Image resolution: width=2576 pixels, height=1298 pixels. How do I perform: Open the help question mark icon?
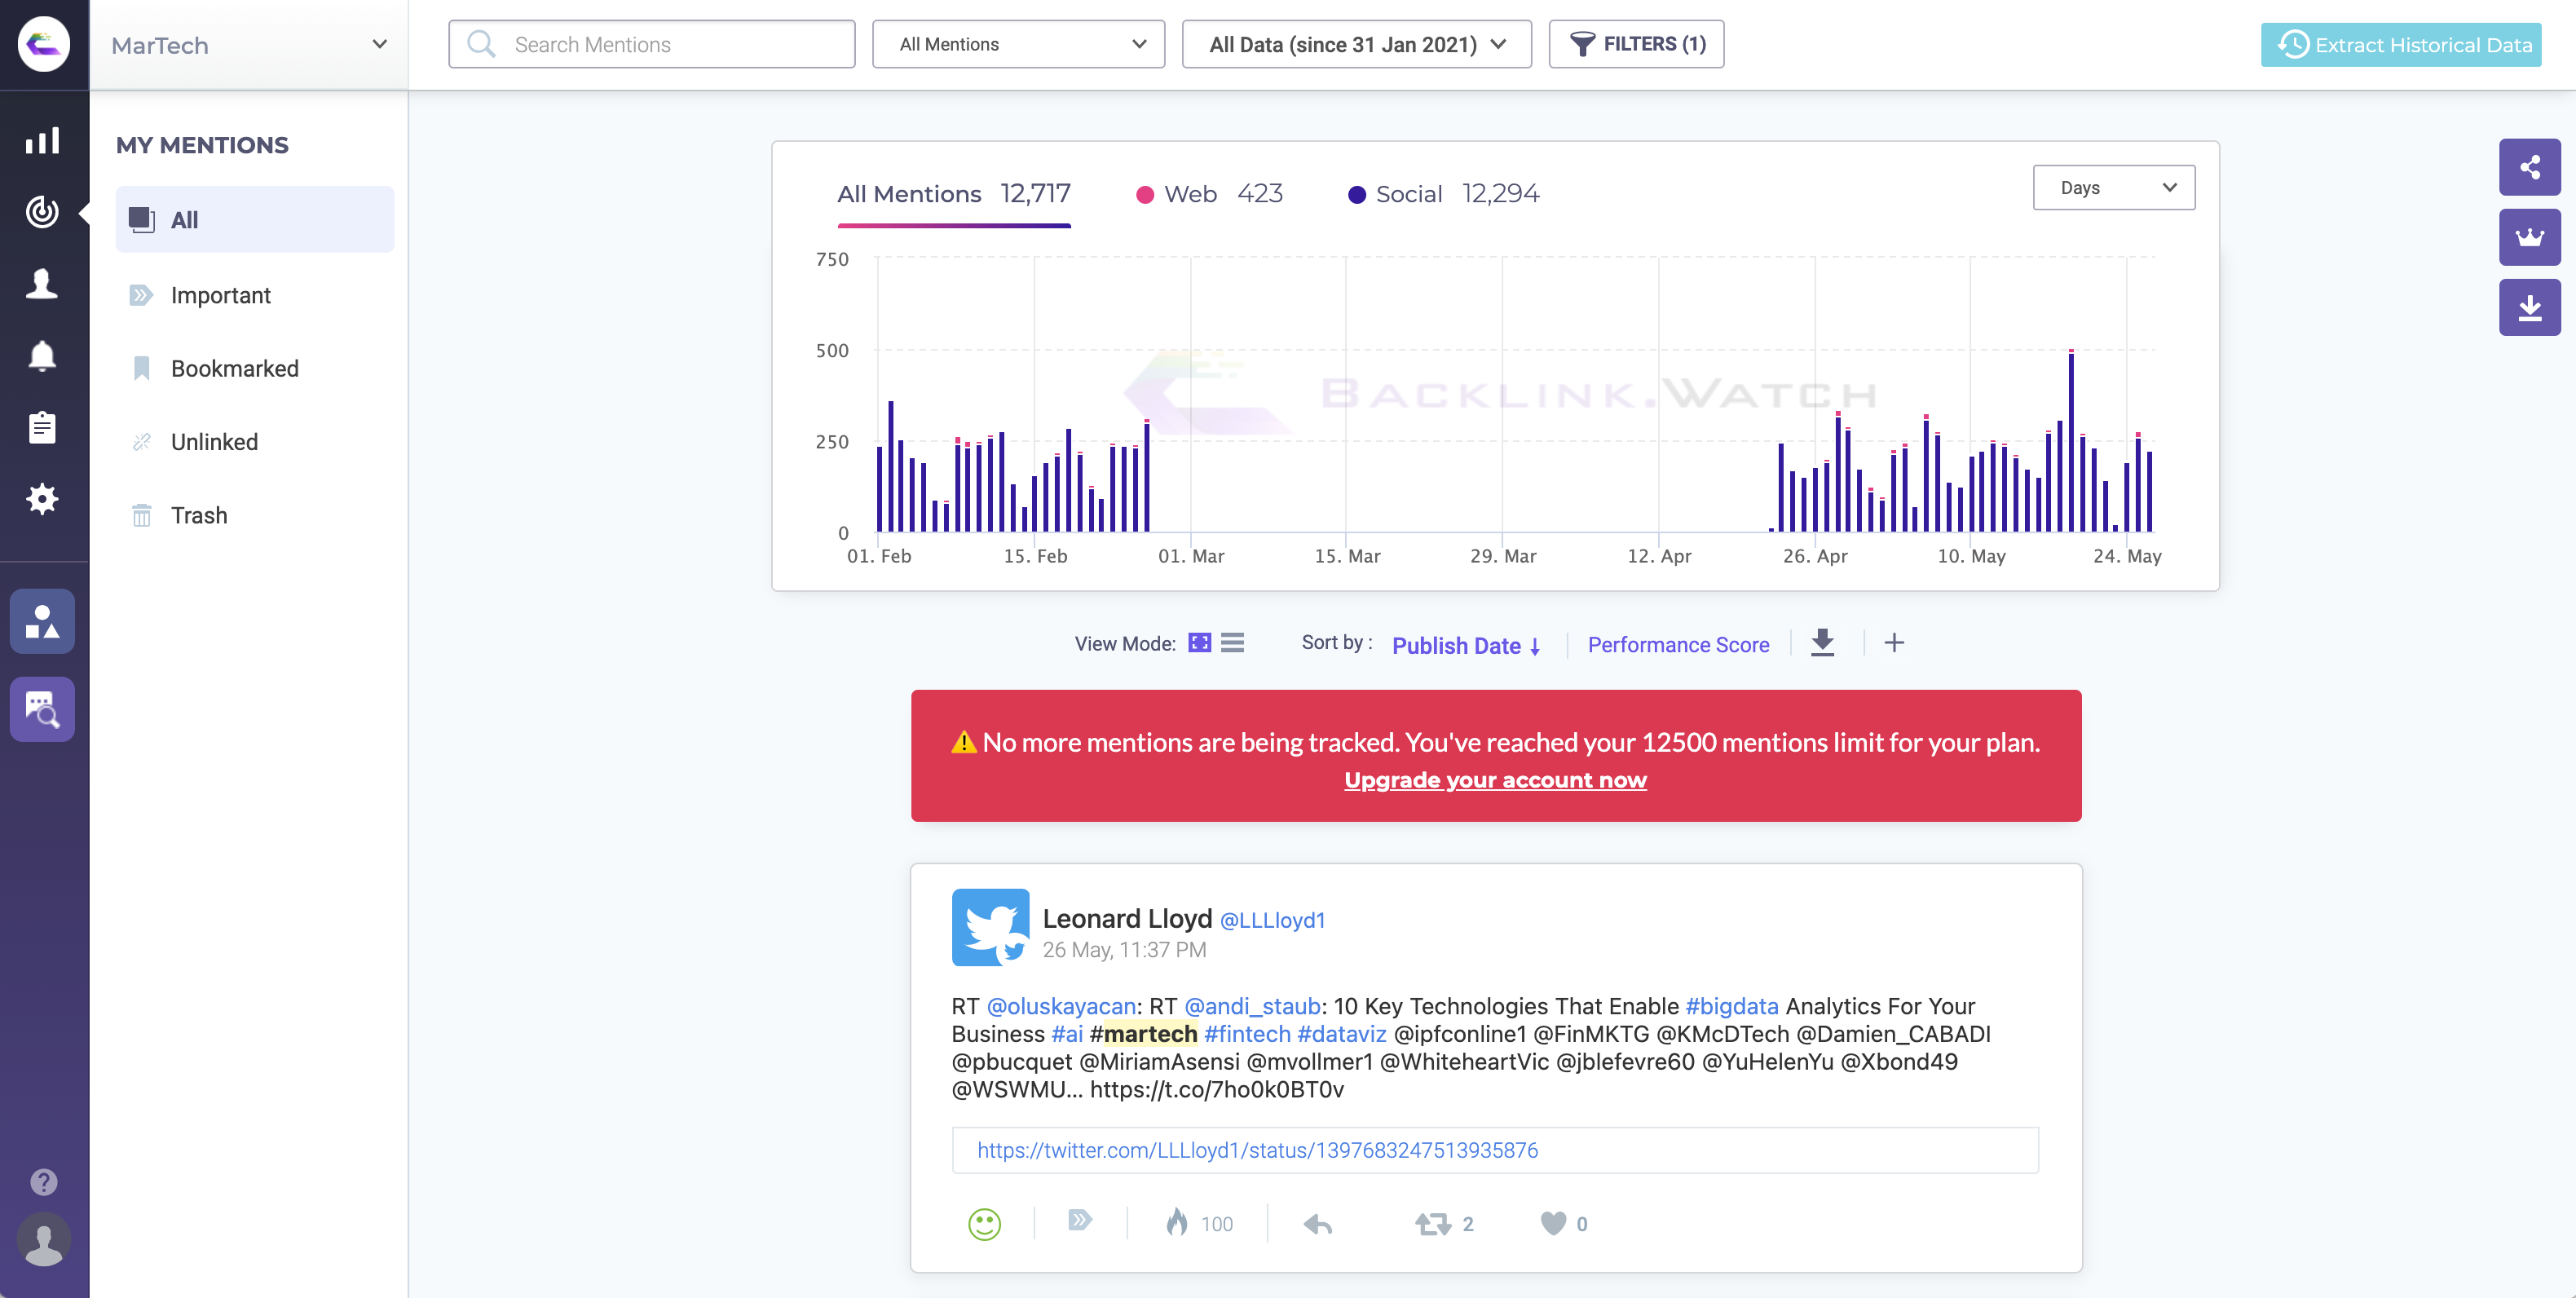43,1182
